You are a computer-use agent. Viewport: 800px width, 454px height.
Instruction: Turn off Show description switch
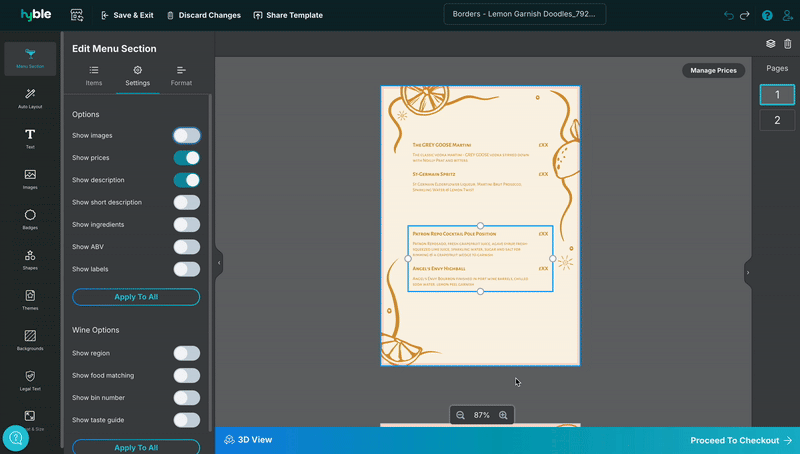(x=187, y=180)
